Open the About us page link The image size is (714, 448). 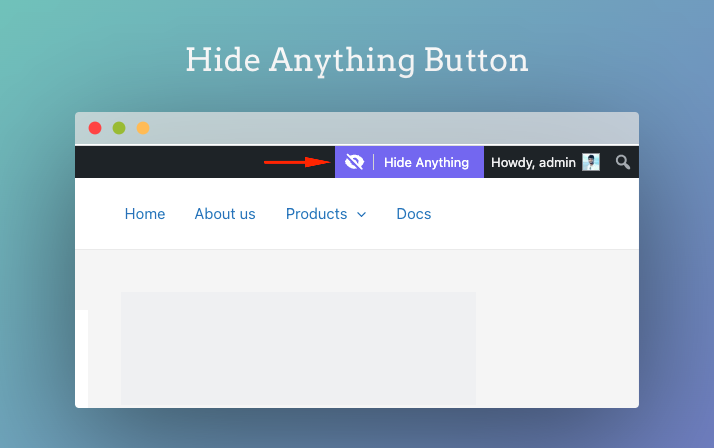click(225, 214)
